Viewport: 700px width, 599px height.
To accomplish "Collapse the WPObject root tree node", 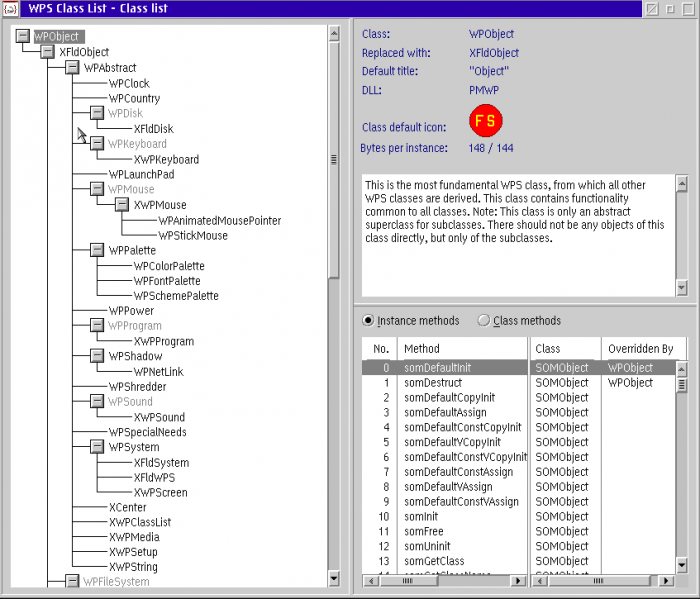I will pyautogui.click(x=23, y=36).
